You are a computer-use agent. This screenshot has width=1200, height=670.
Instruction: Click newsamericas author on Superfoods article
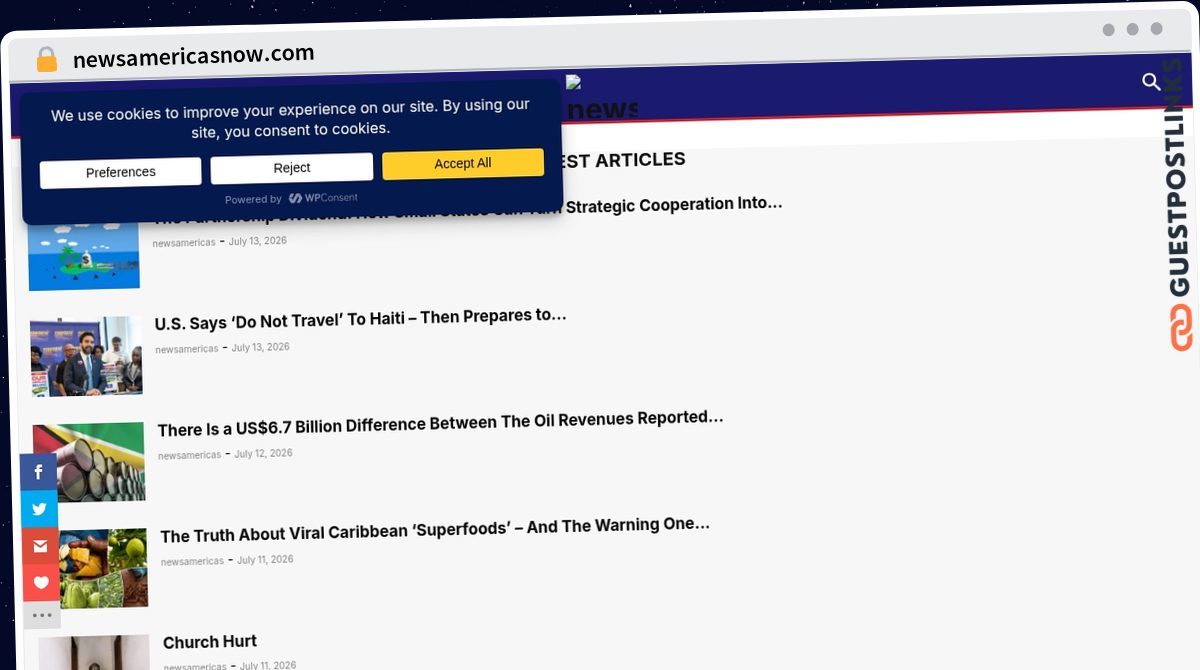(193, 561)
